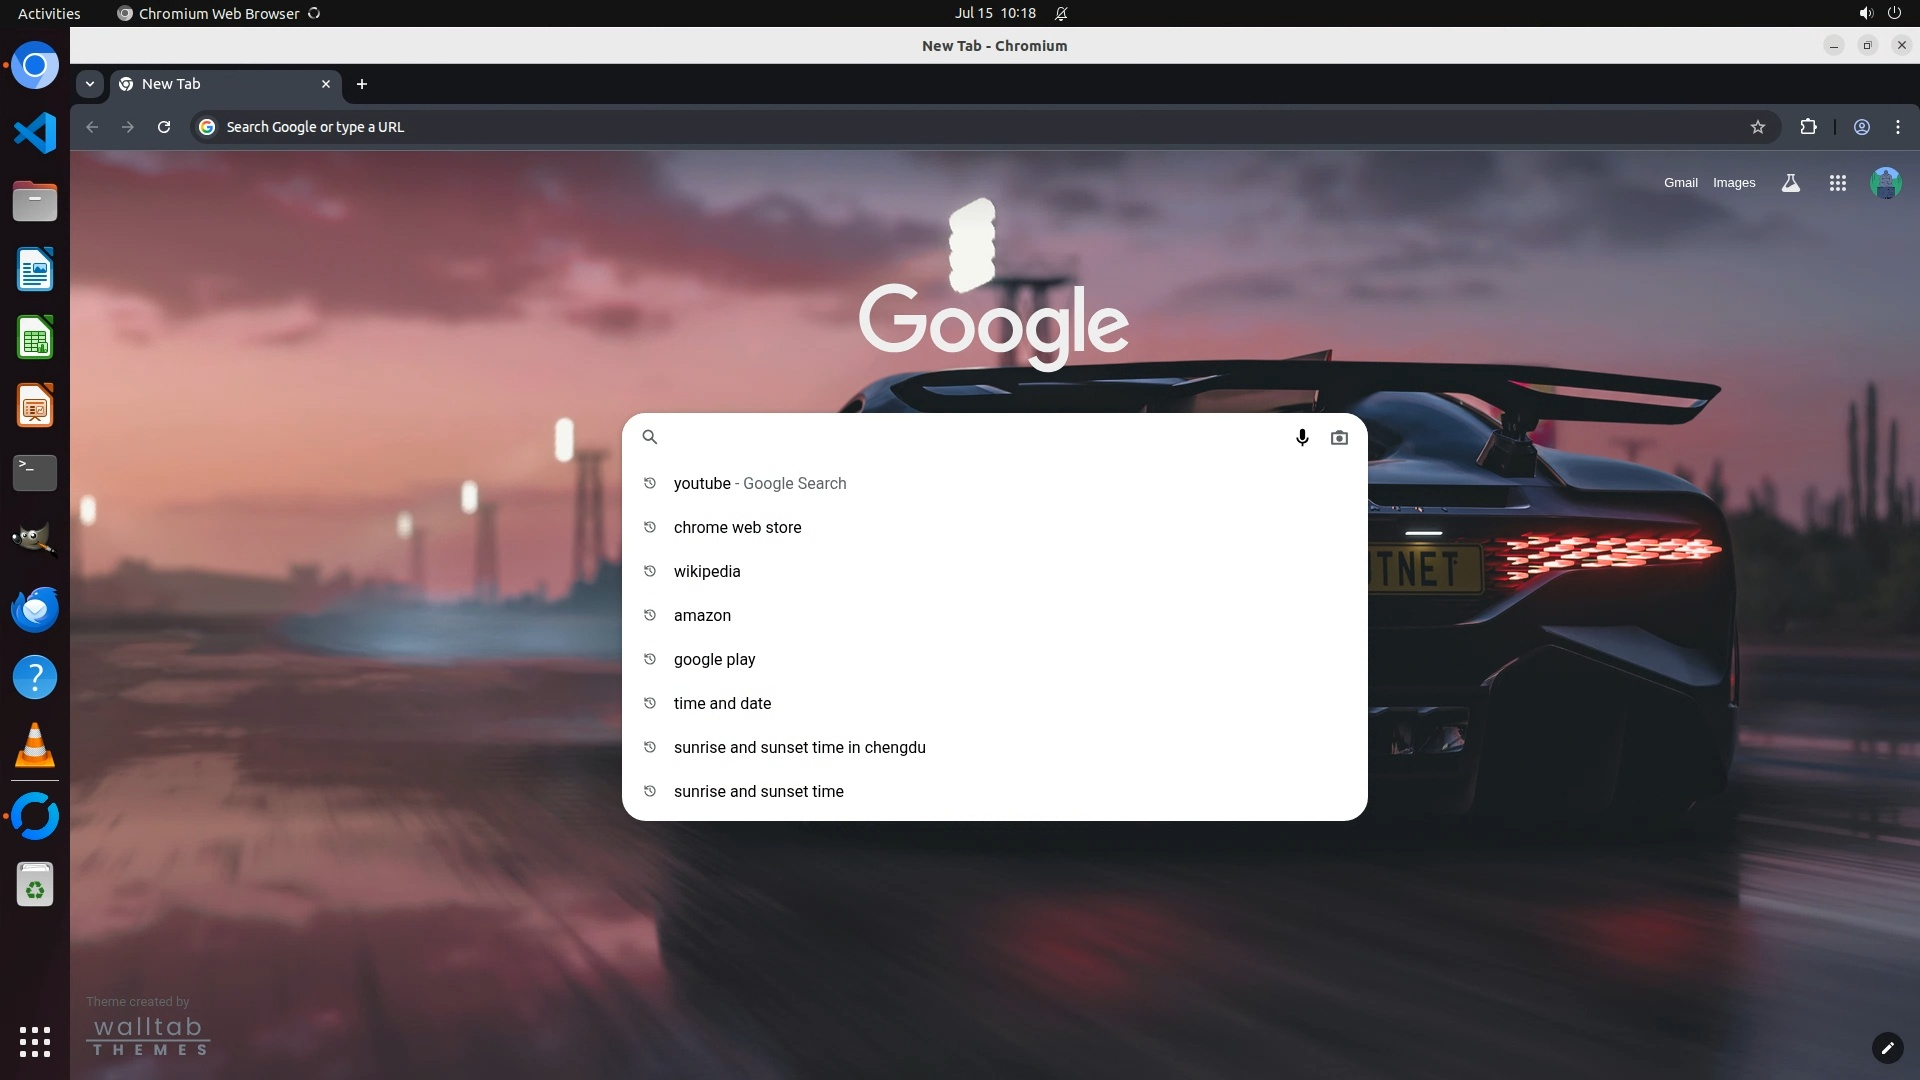Open Google apps grid launcher
The width and height of the screenshot is (1920, 1080).
(1837, 183)
